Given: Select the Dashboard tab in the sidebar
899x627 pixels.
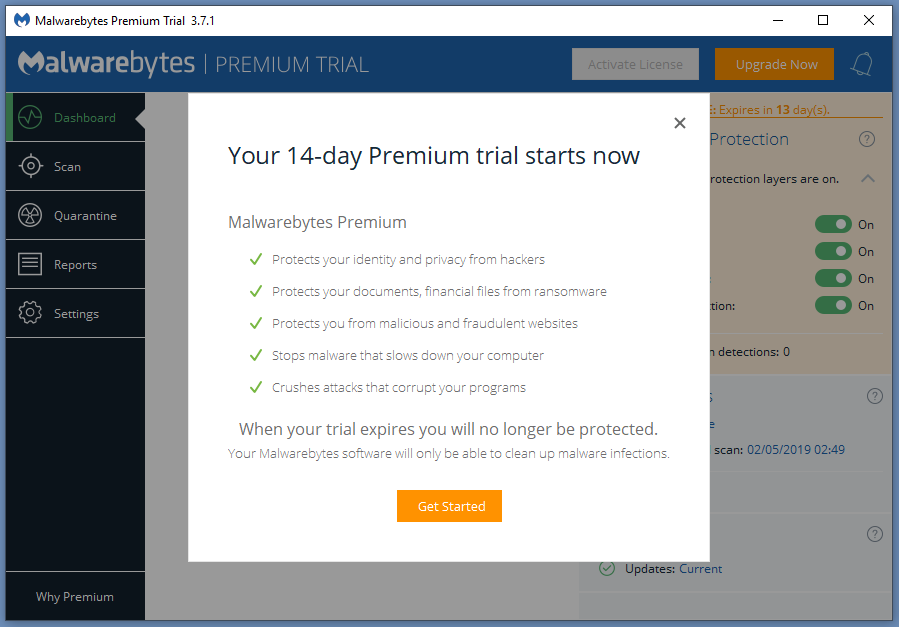Looking at the screenshot, I should click(x=75, y=117).
